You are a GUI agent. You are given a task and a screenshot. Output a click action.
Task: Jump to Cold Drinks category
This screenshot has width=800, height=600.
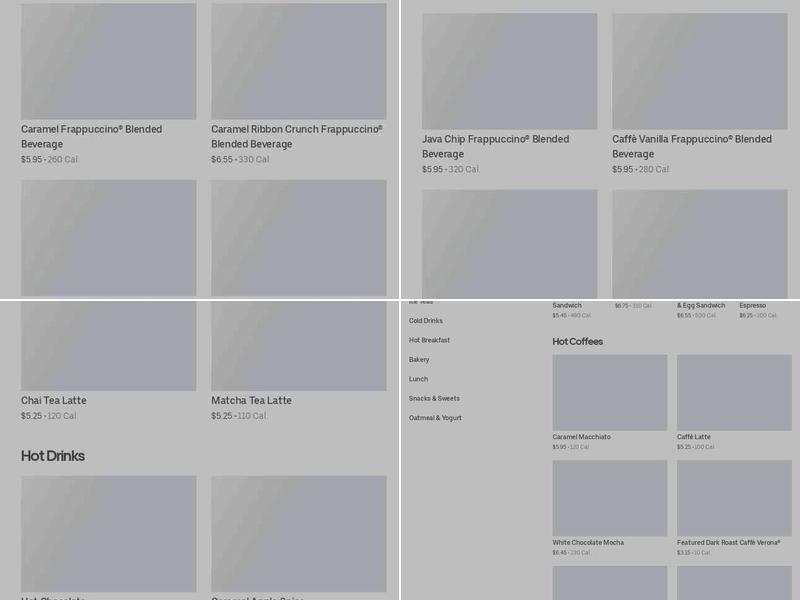[x=426, y=321]
